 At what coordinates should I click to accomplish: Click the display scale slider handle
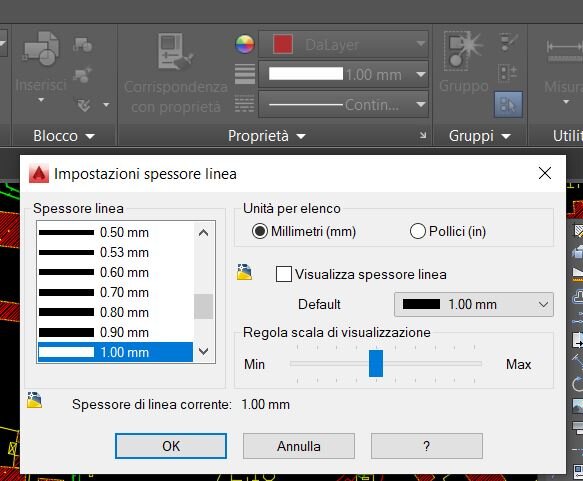pyautogui.click(x=376, y=363)
